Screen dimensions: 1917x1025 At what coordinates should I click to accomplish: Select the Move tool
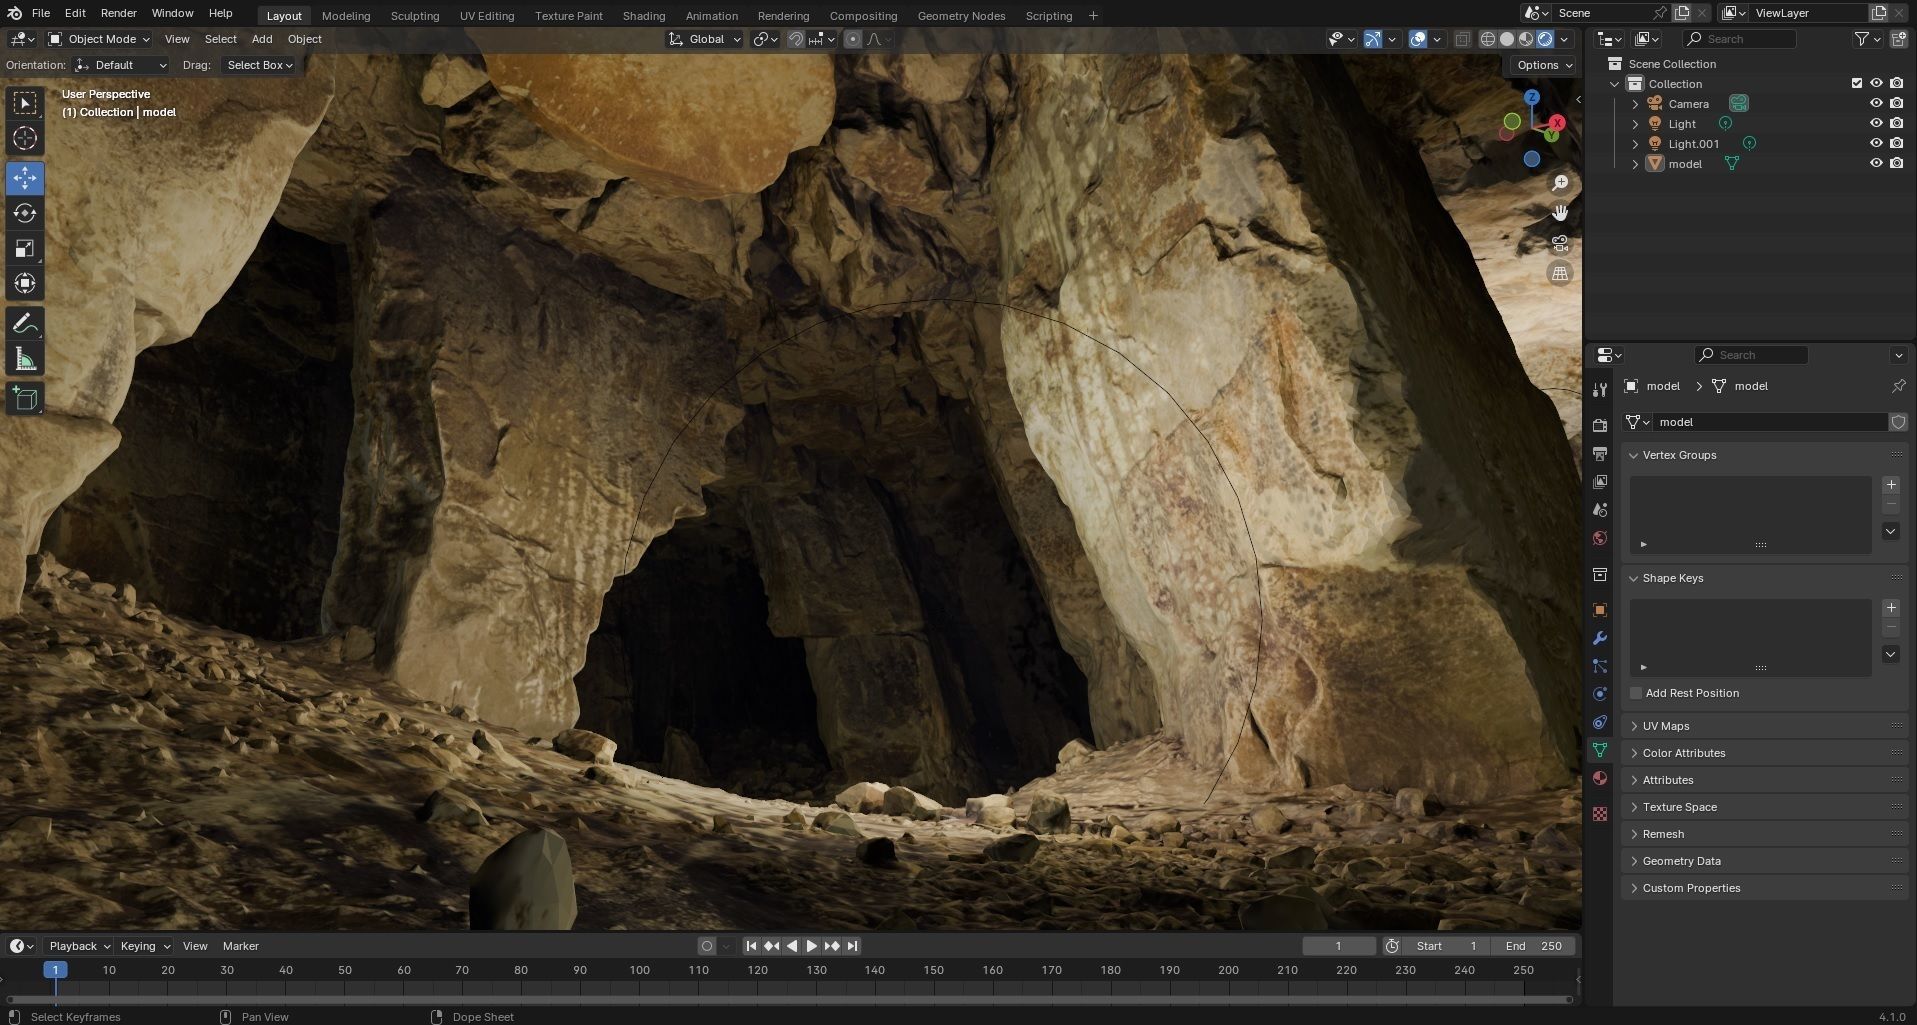25,178
